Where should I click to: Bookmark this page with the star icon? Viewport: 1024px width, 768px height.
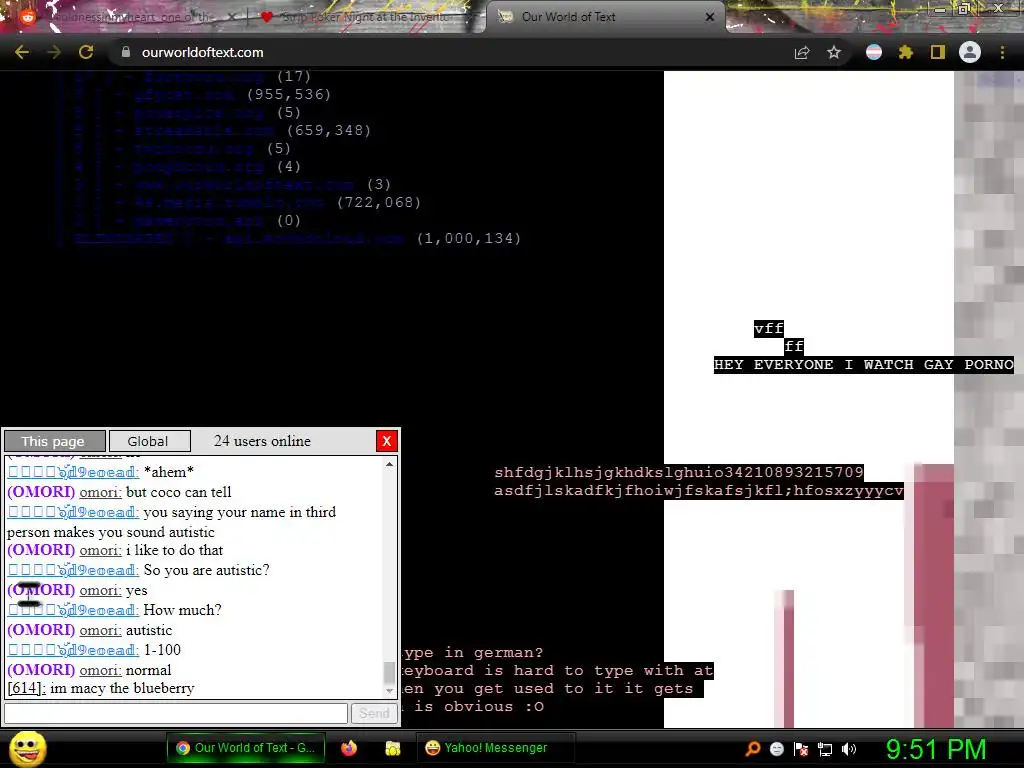click(x=834, y=52)
